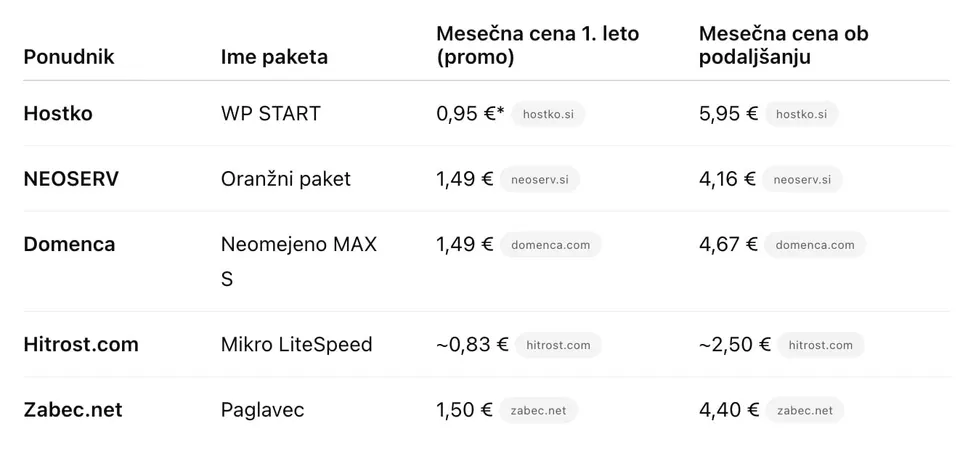
Task: Open hostko.si source chip beside 5,95 €
Action: tap(801, 115)
